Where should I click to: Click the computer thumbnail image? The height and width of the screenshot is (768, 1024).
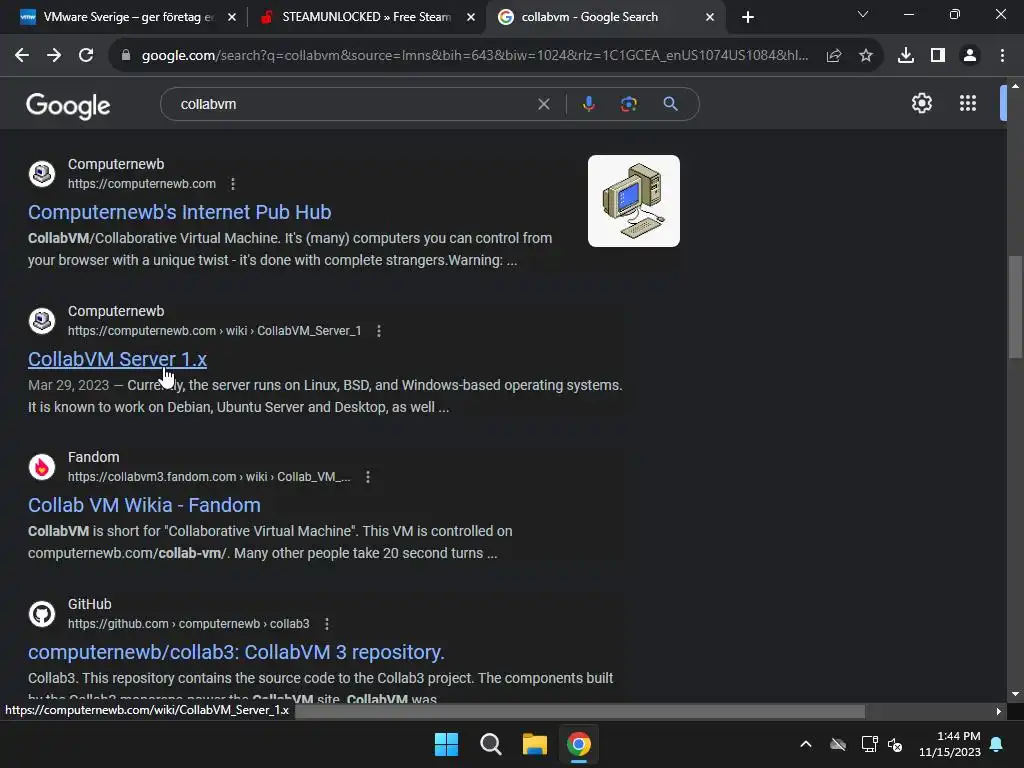click(x=633, y=201)
